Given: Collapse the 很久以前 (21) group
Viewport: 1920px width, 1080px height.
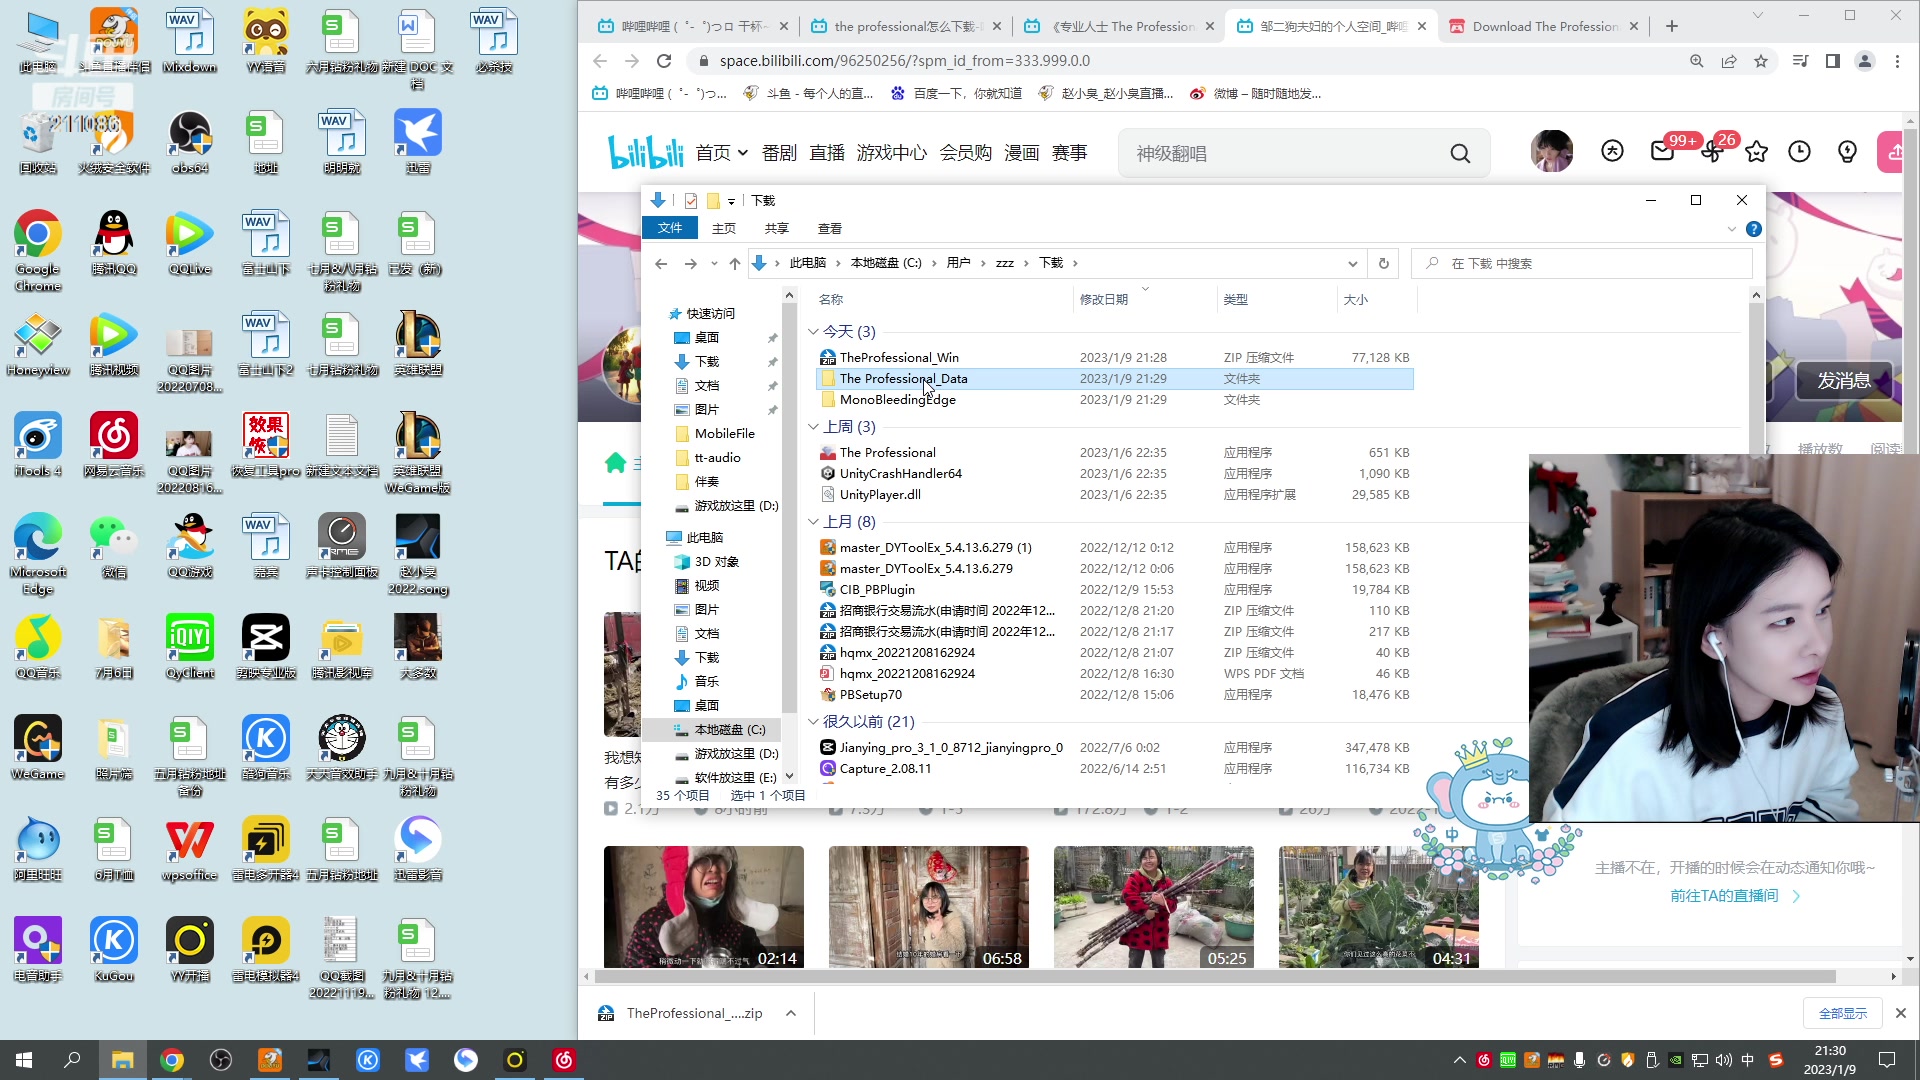Looking at the screenshot, I should (813, 722).
